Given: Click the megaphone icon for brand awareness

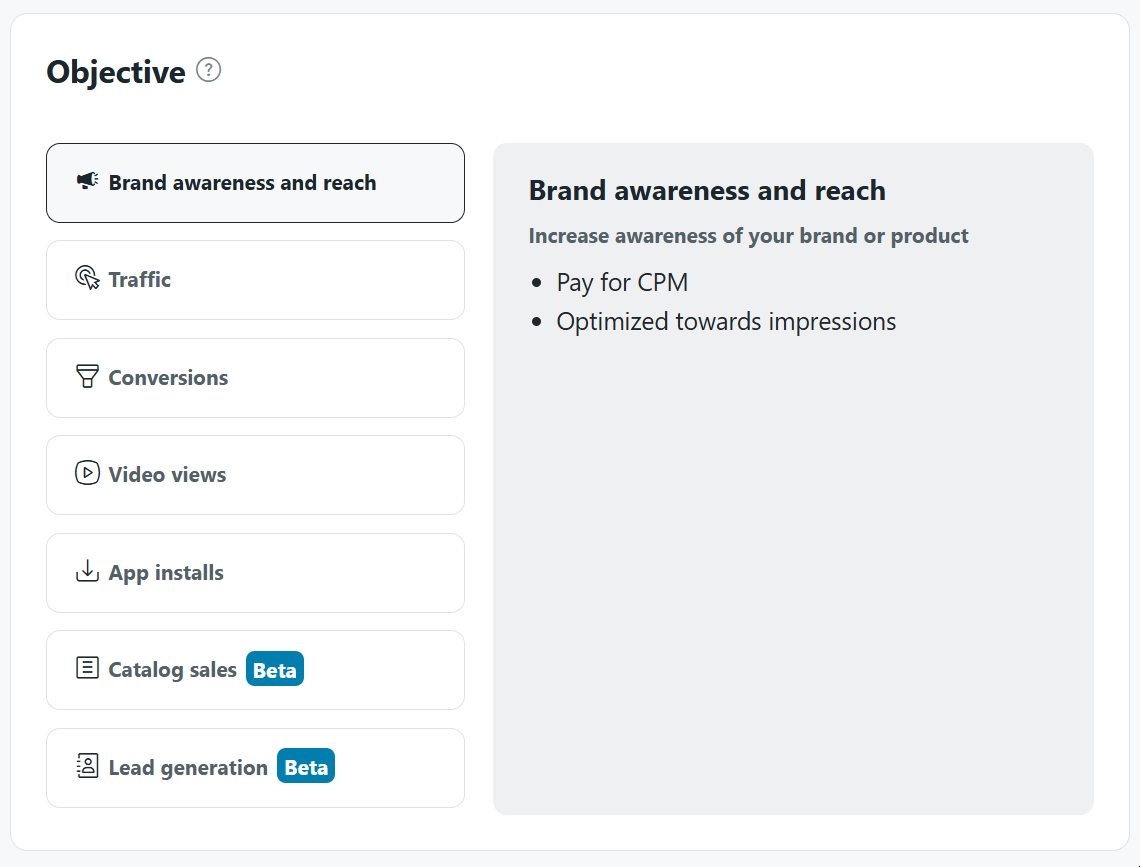Looking at the screenshot, I should (87, 181).
